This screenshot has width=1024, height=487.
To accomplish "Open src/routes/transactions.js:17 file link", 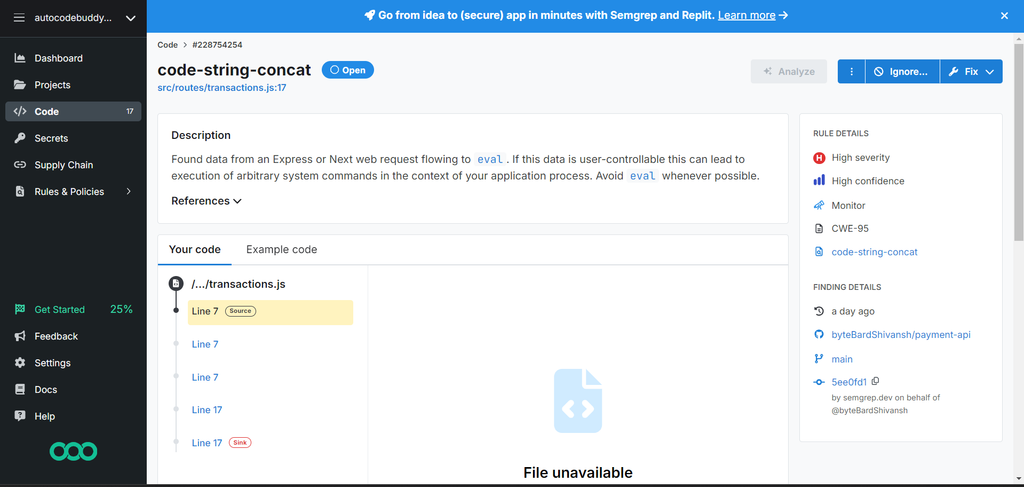I will 222,87.
